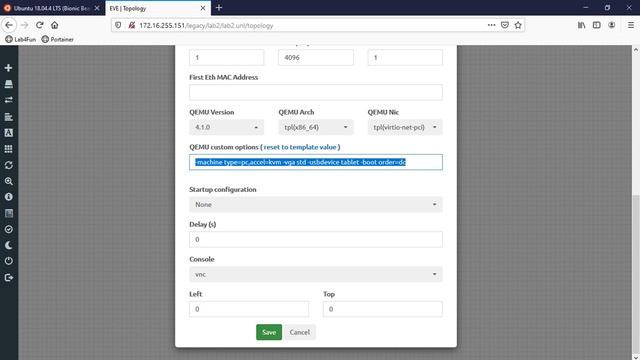Open the QEMU Version dropdown
640x360 pixels.
tap(227, 127)
